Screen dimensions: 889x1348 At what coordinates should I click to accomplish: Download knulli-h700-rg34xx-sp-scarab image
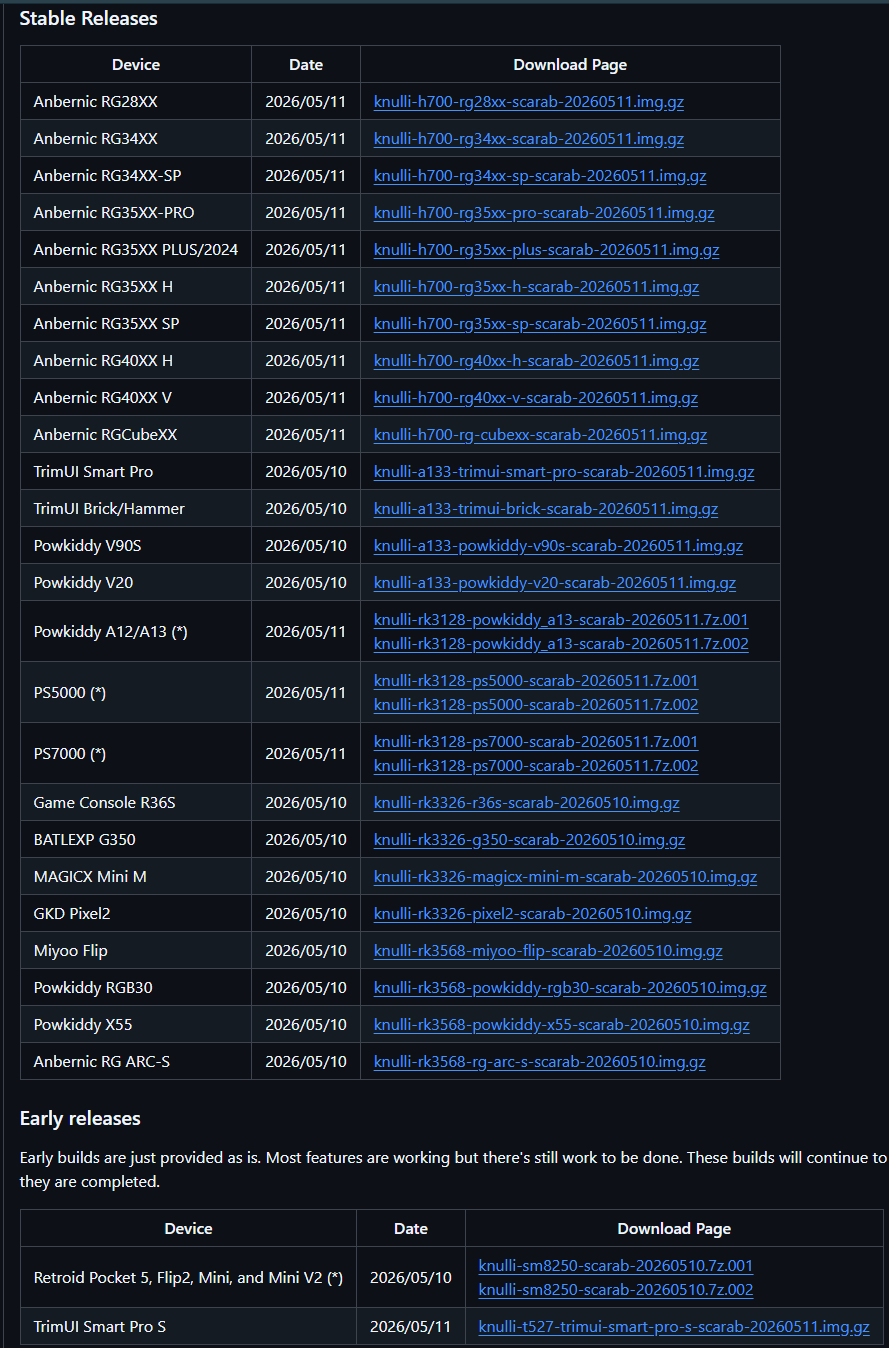540,175
